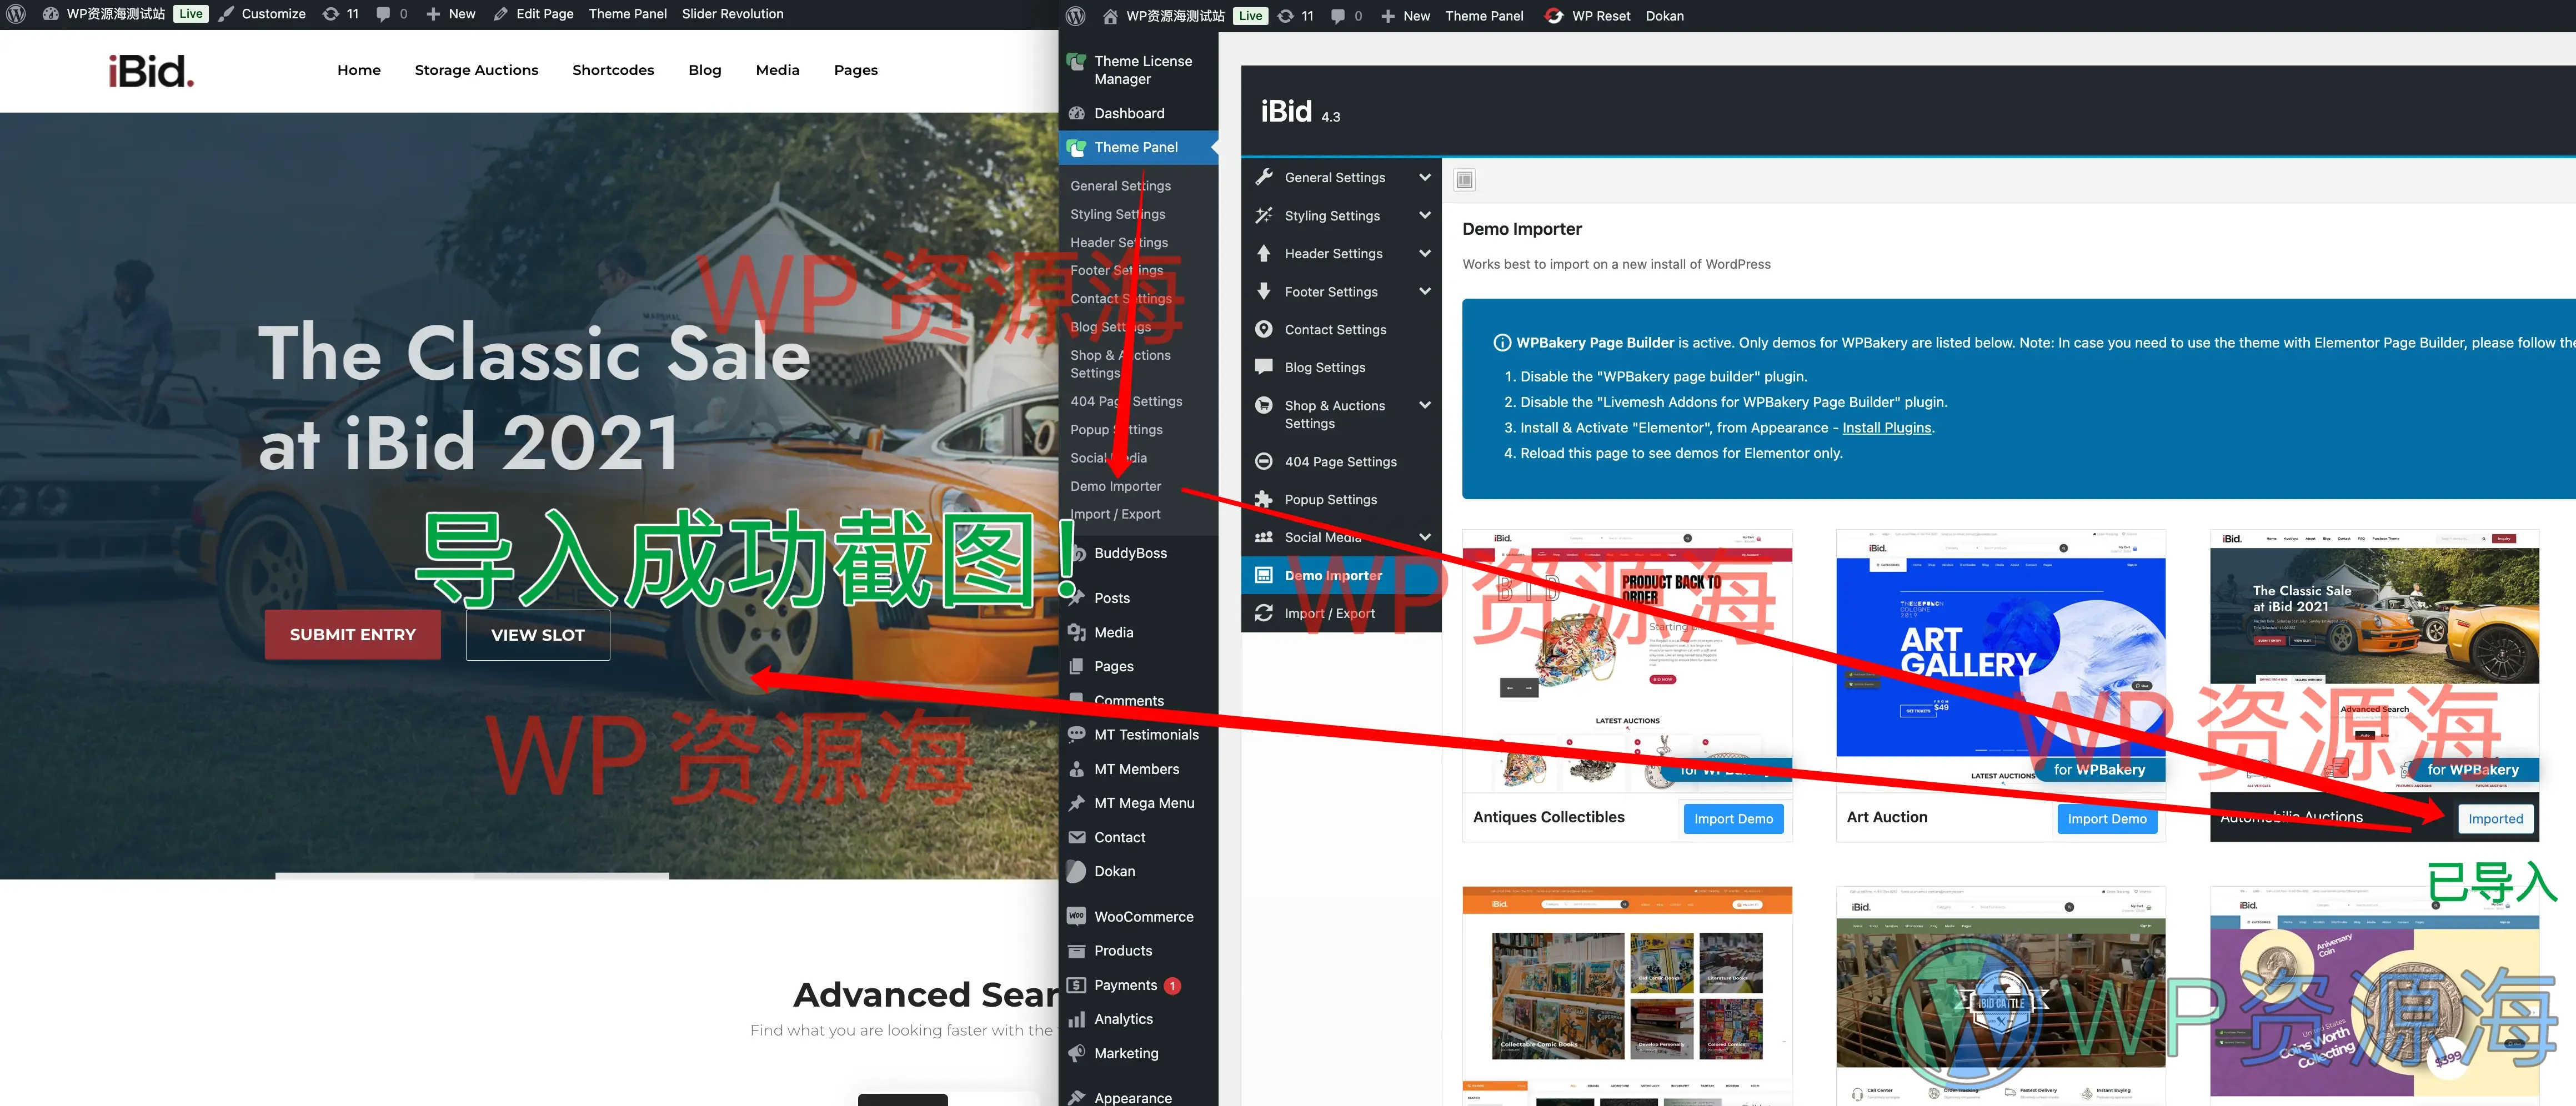Open the comic books demo thumbnail
The image size is (2576, 1106).
(1627, 995)
